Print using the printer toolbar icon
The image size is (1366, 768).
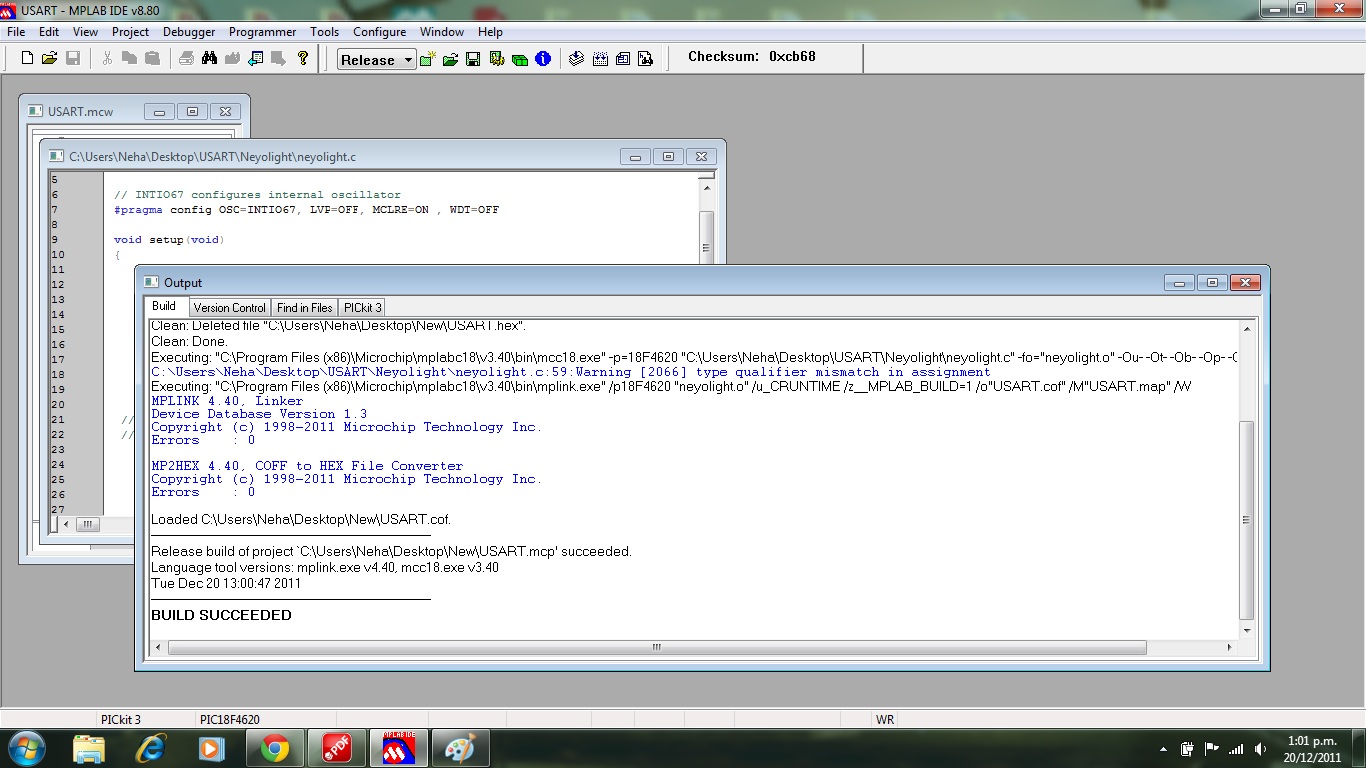coord(186,59)
